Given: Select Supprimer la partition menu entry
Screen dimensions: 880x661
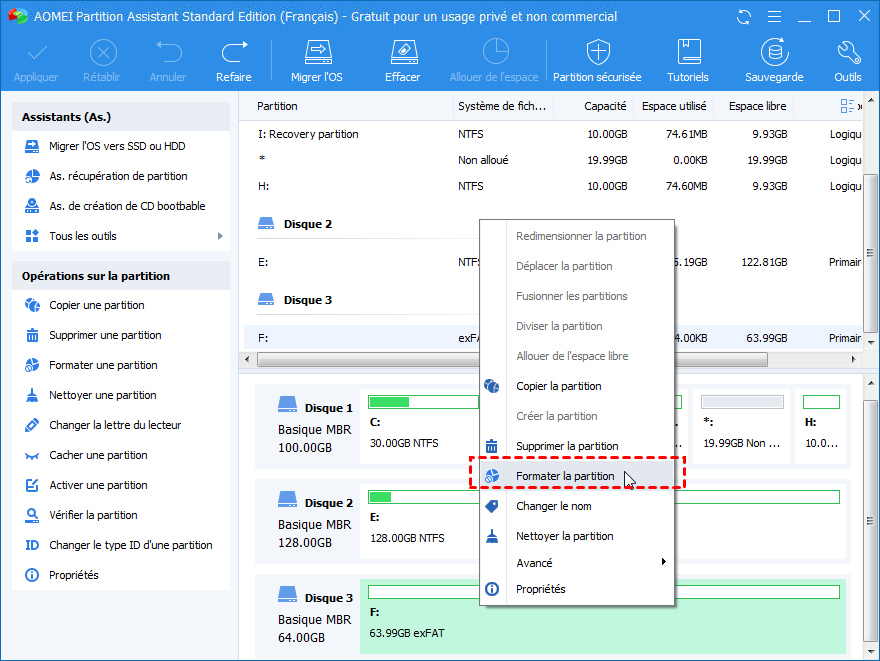Looking at the screenshot, I should pyautogui.click(x=566, y=446).
